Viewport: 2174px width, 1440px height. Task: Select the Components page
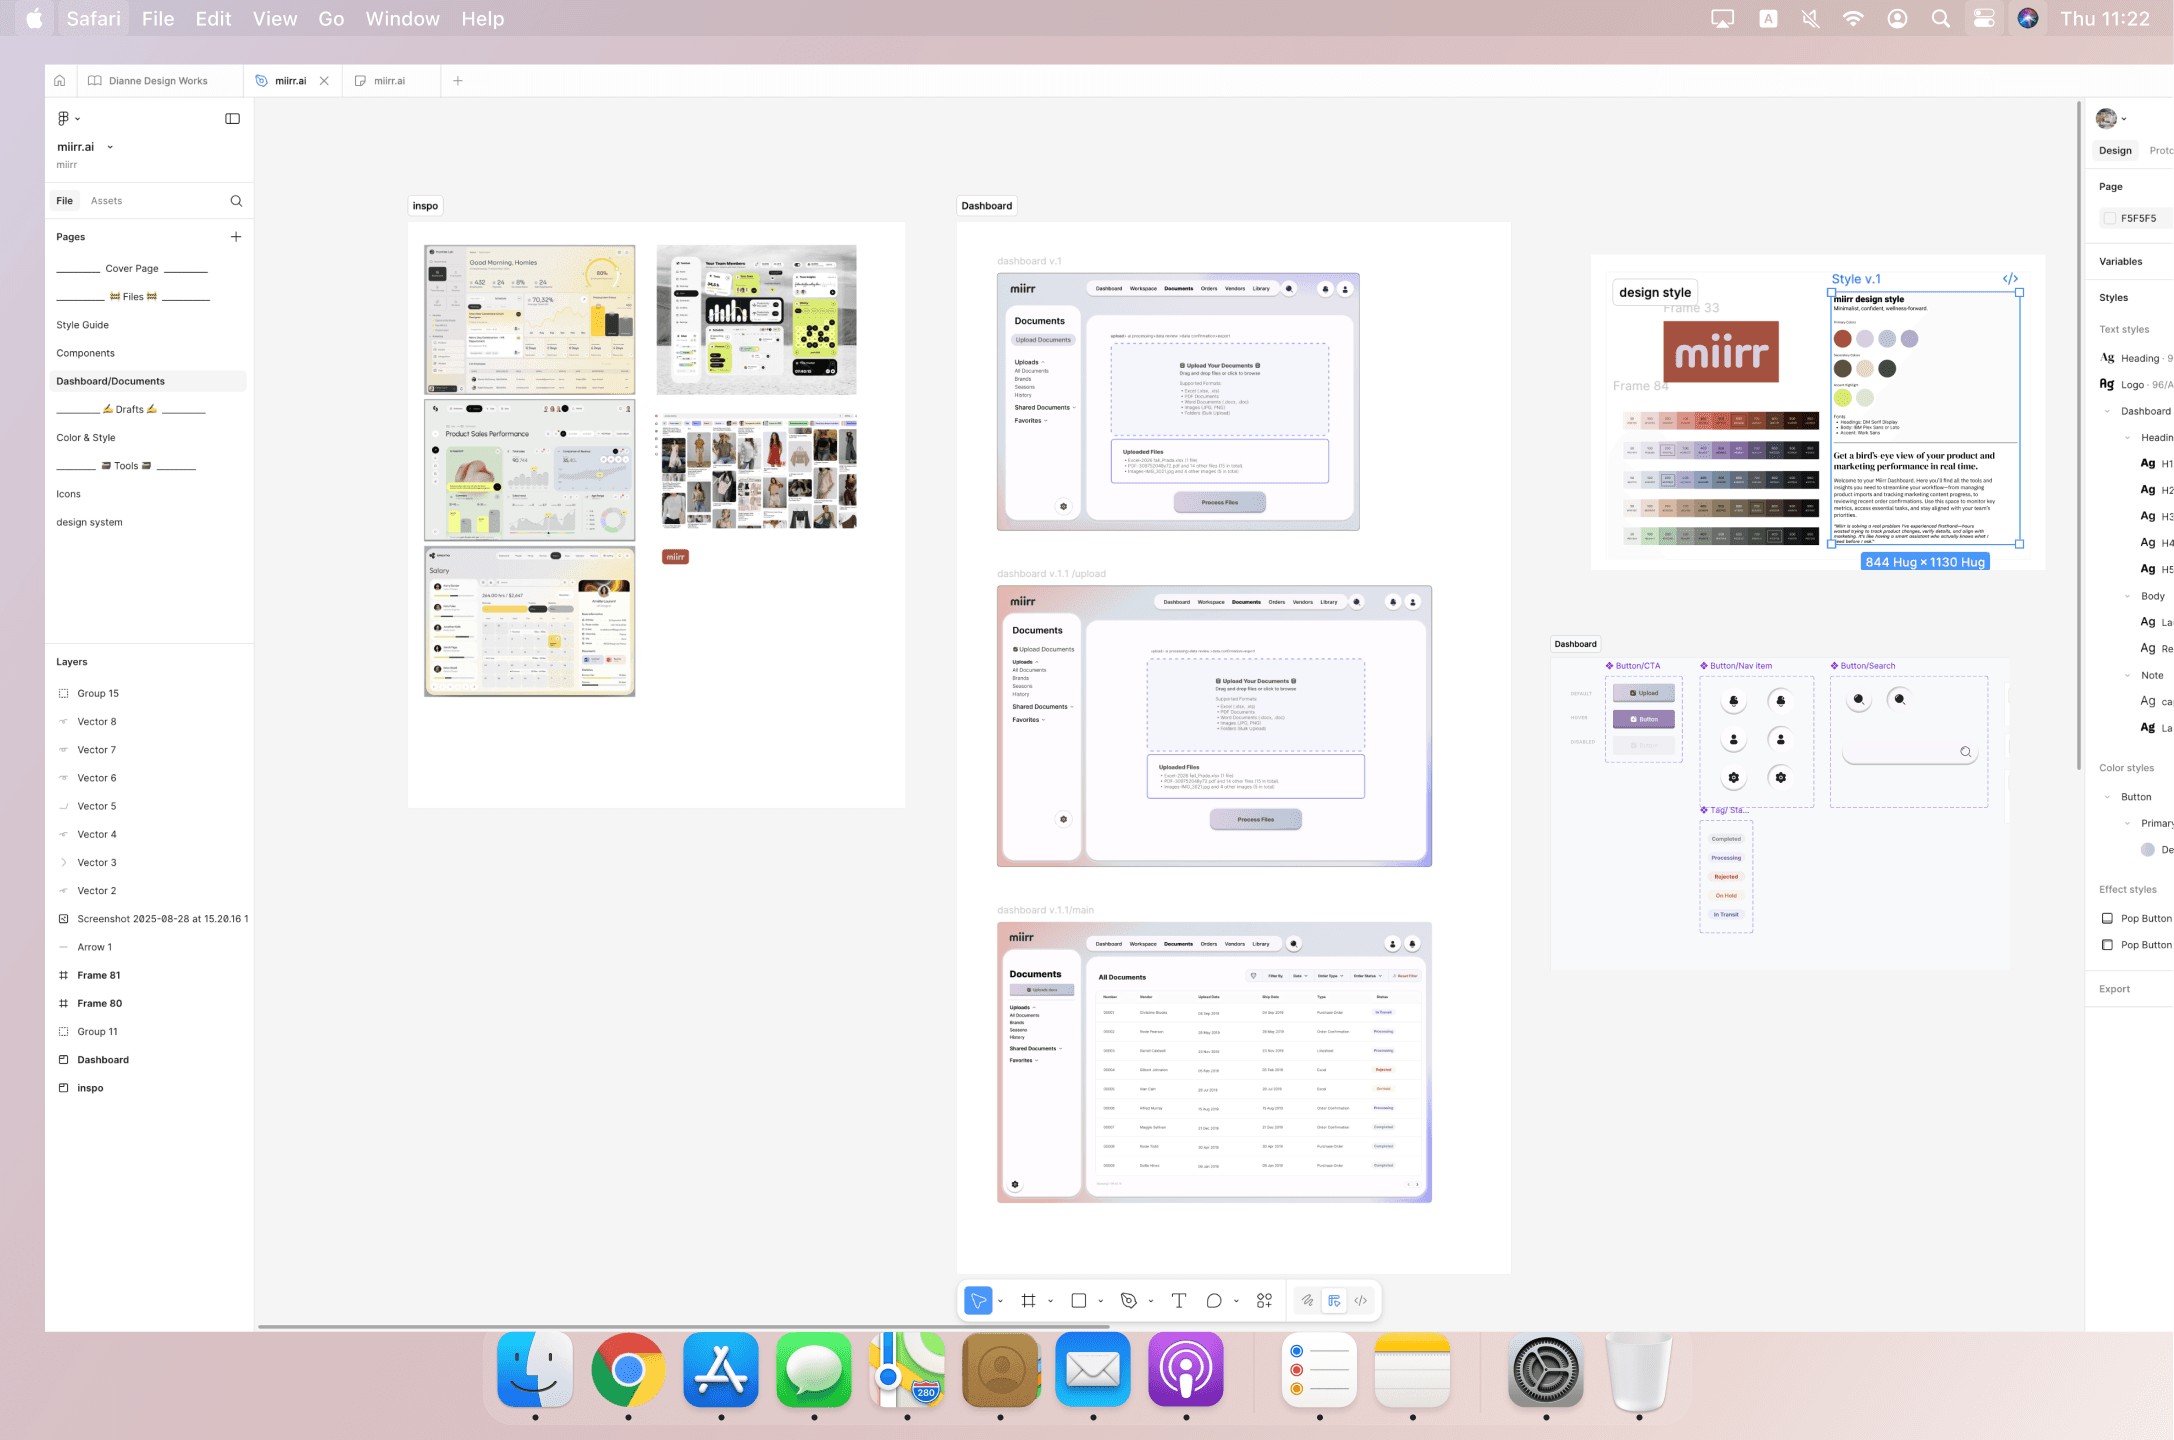85,353
